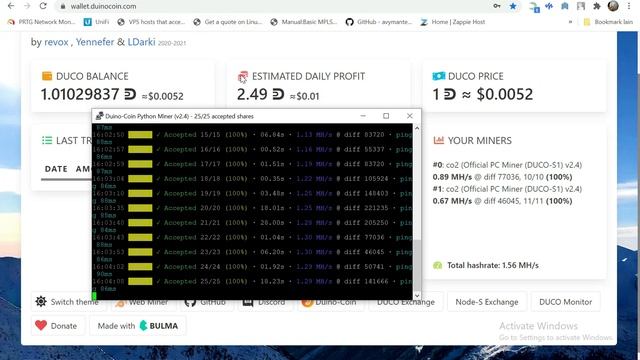Screen dimensions: 640x360
Task: Open the UniFi bookmark
Action: (97, 22)
